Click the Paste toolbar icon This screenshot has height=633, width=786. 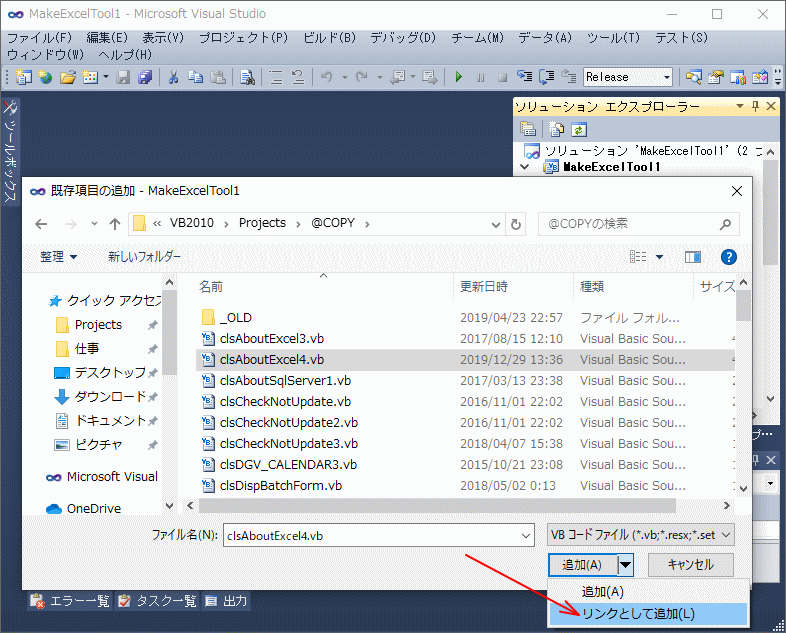218,77
